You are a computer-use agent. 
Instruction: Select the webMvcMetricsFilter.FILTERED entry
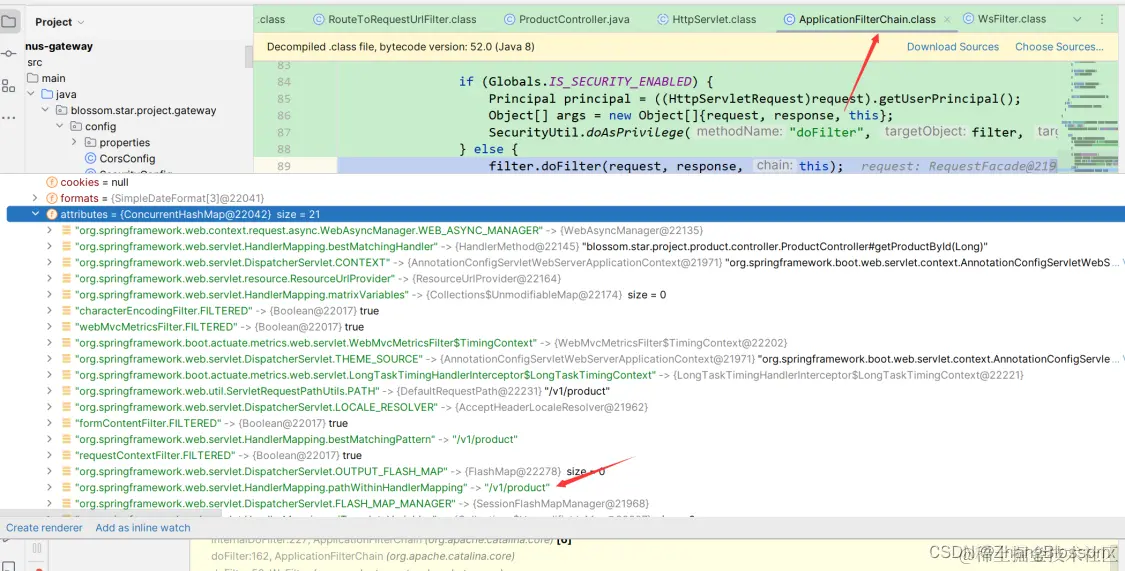click(220, 326)
